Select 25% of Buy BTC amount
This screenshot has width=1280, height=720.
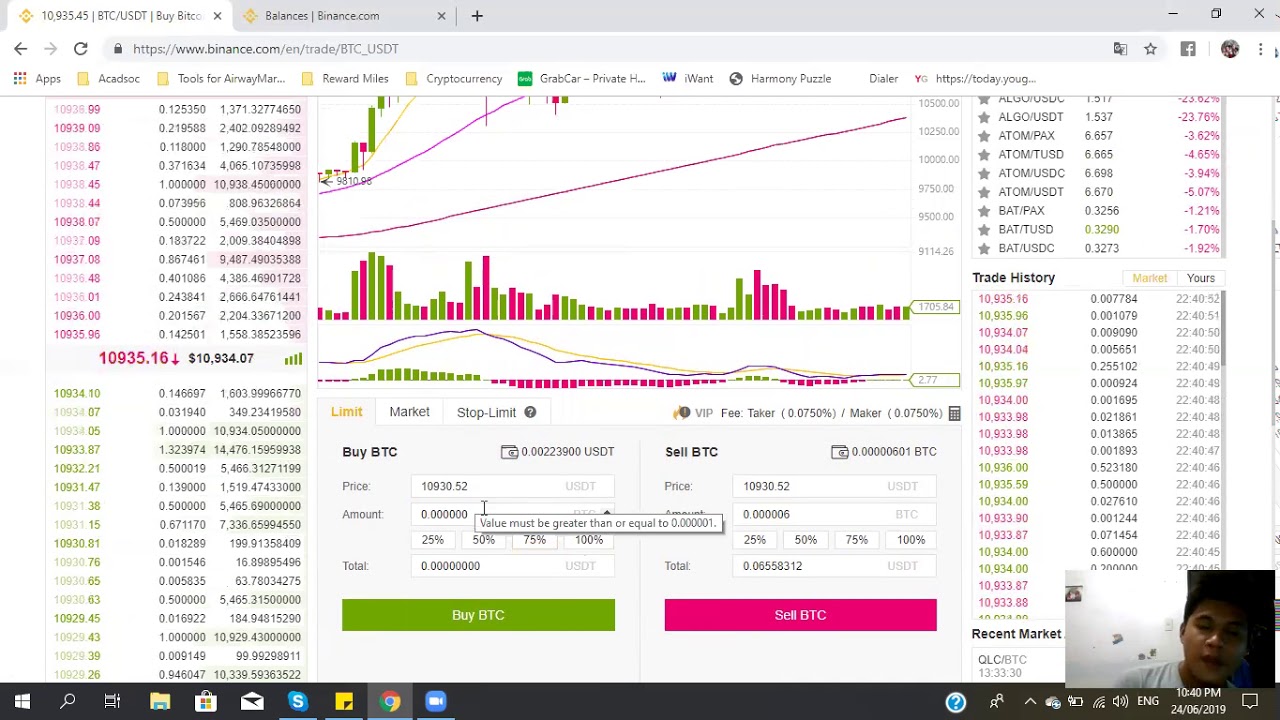click(x=432, y=540)
